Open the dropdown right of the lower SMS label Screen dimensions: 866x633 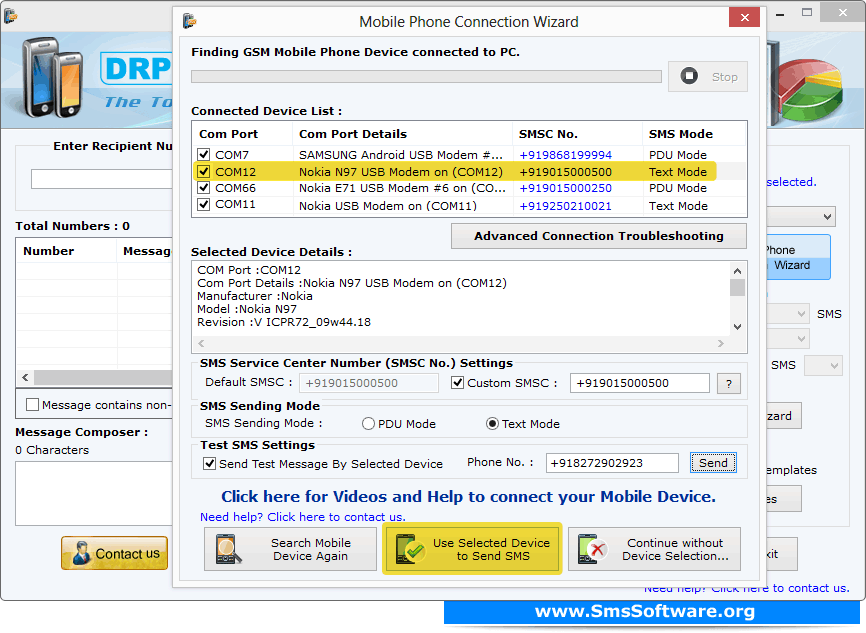(823, 365)
